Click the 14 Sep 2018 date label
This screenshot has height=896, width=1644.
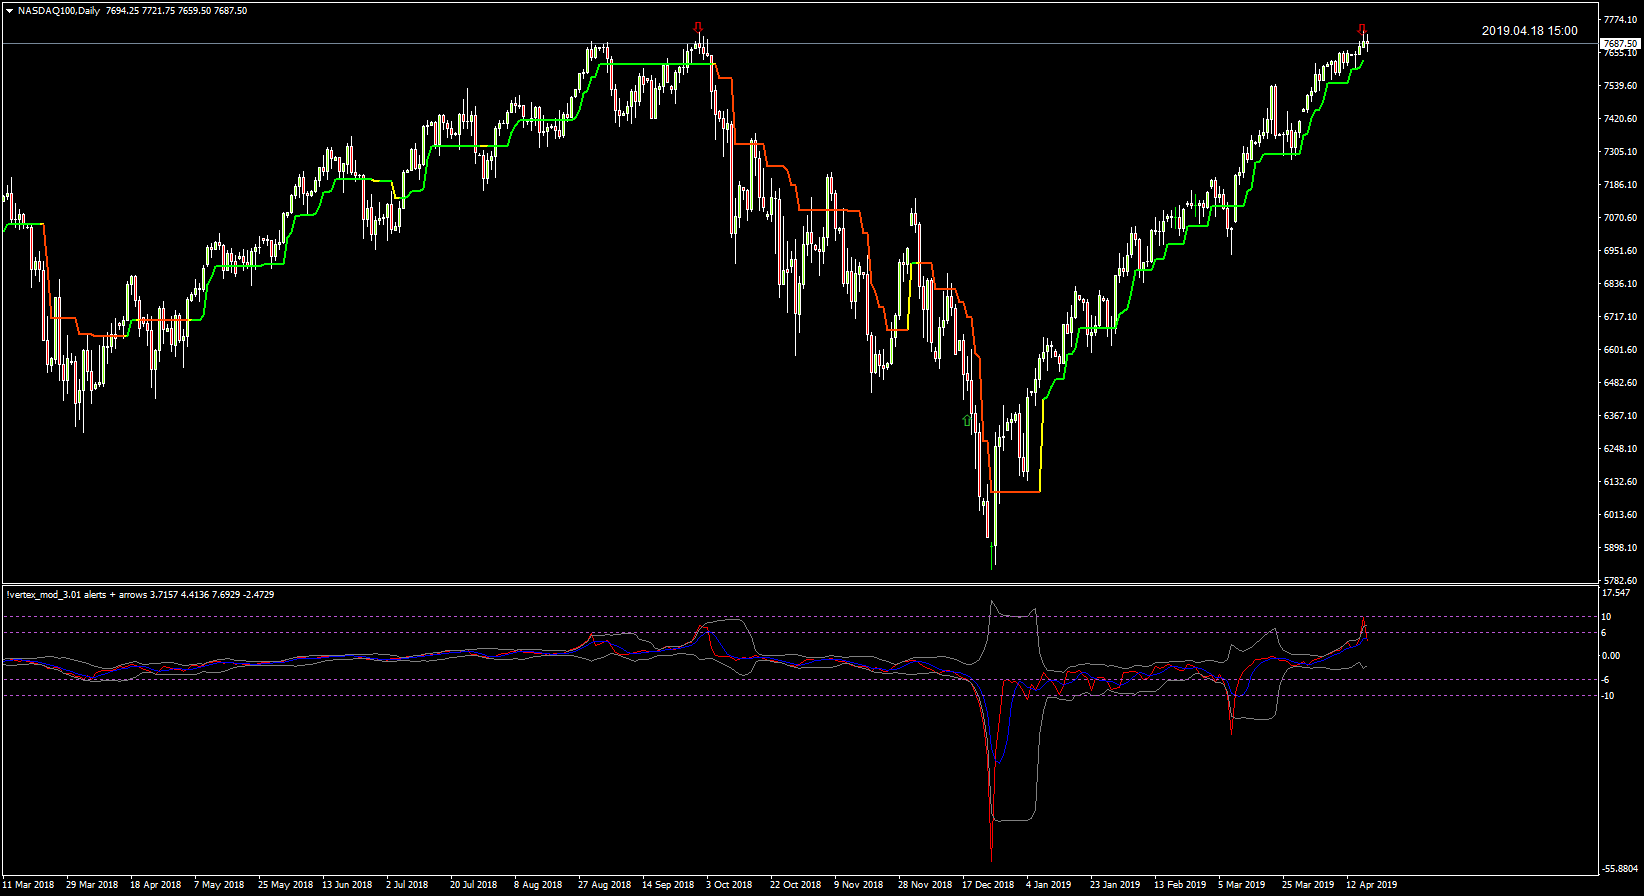pyautogui.click(x=668, y=885)
